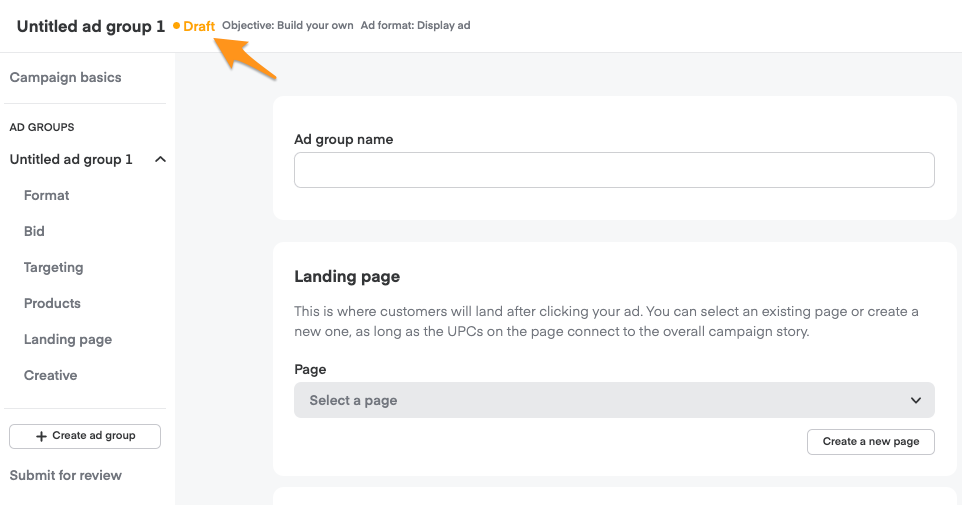Open the Bid section in the sidebar
This screenshot has width=962, height=505.
coord(35,231)
